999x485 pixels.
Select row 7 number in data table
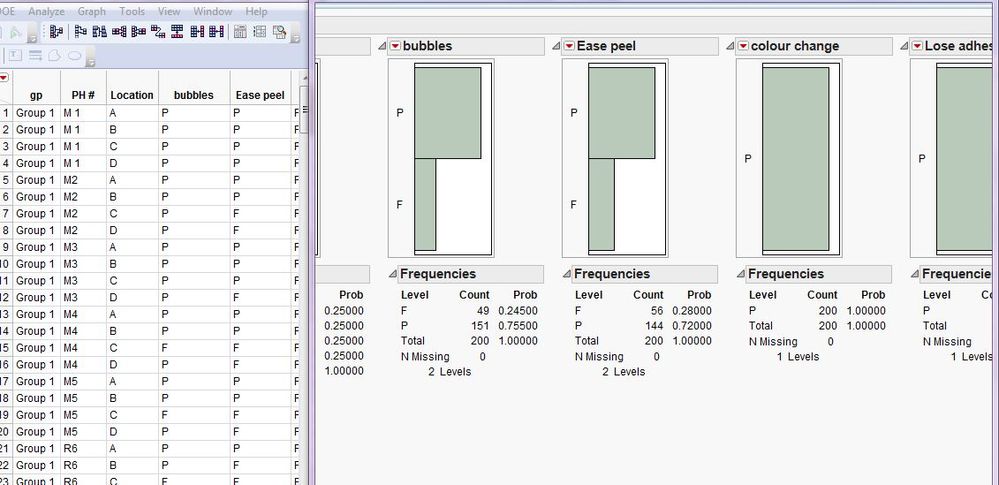pyautogui.click(x=6, y=214)
